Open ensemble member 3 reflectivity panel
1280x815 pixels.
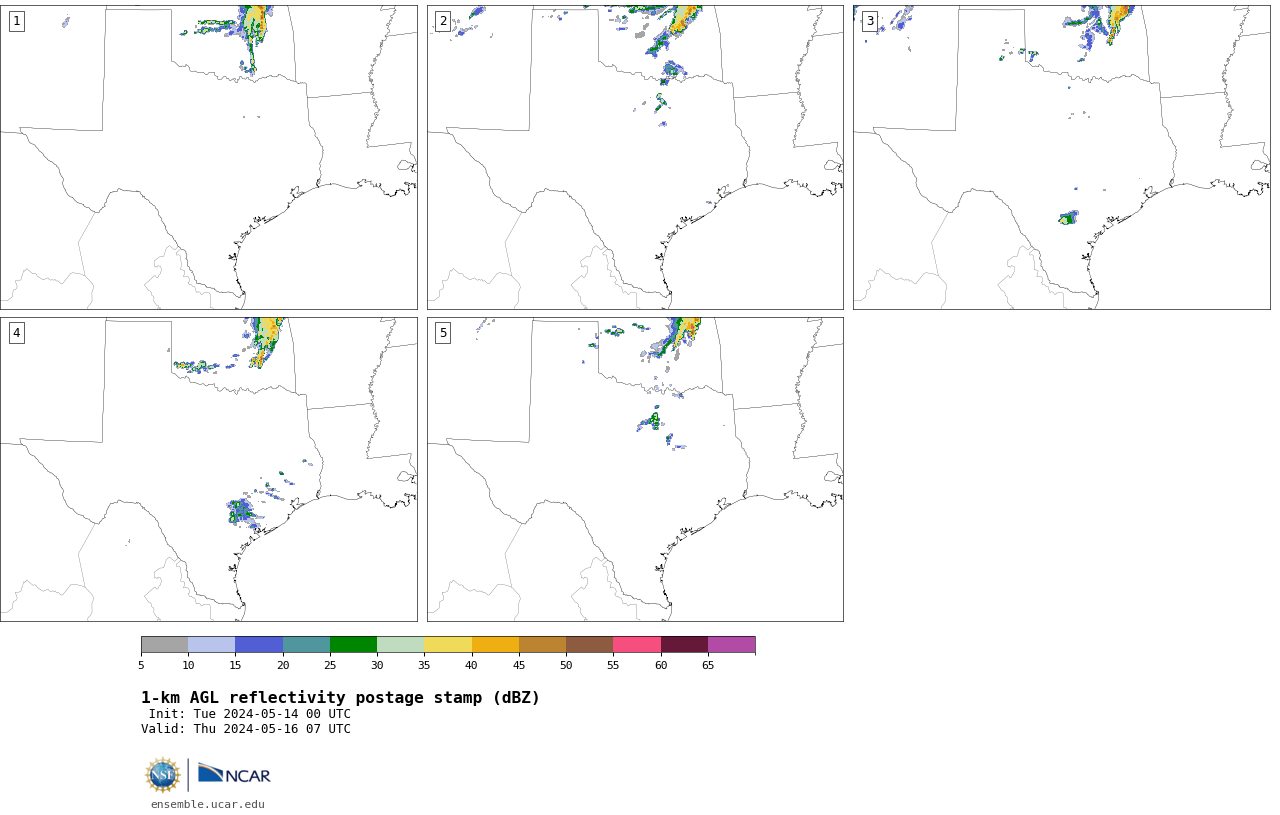point(1062,157)
